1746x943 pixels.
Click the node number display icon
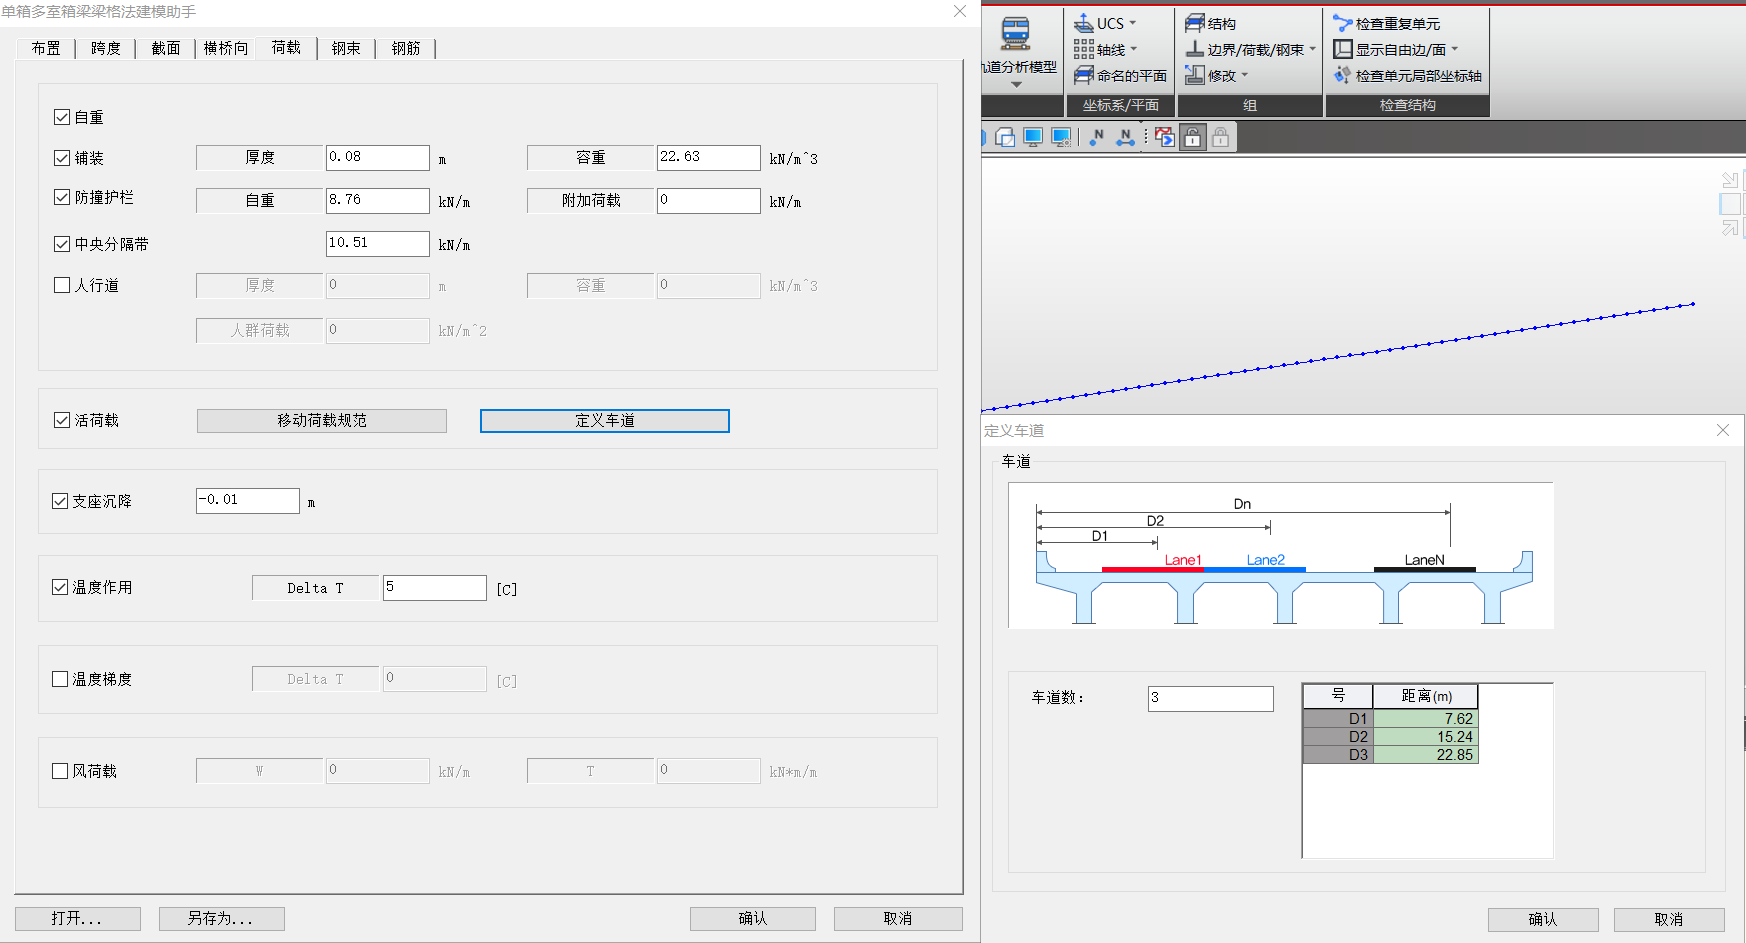point(1097,138)
